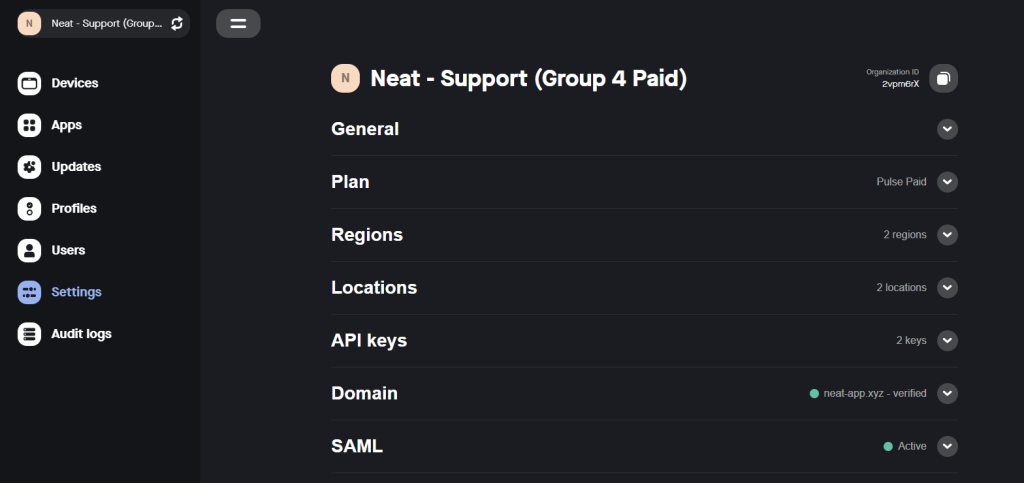
Task: Click the Updates icon in sidebar
Action: pos(29,167)
